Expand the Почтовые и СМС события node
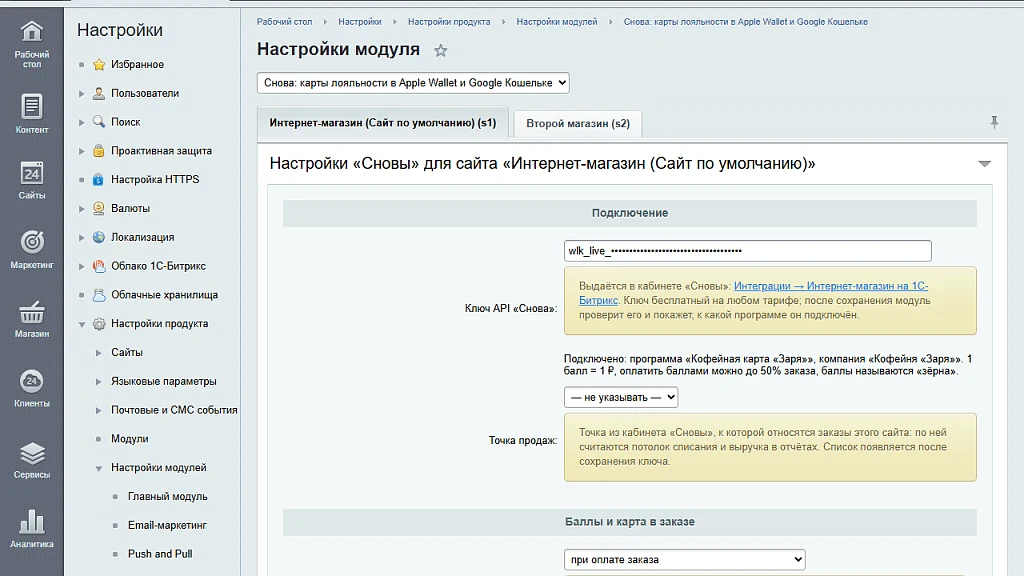Image resolution: width=1024 pixels, height=576 pixels. tap(99, 410)
